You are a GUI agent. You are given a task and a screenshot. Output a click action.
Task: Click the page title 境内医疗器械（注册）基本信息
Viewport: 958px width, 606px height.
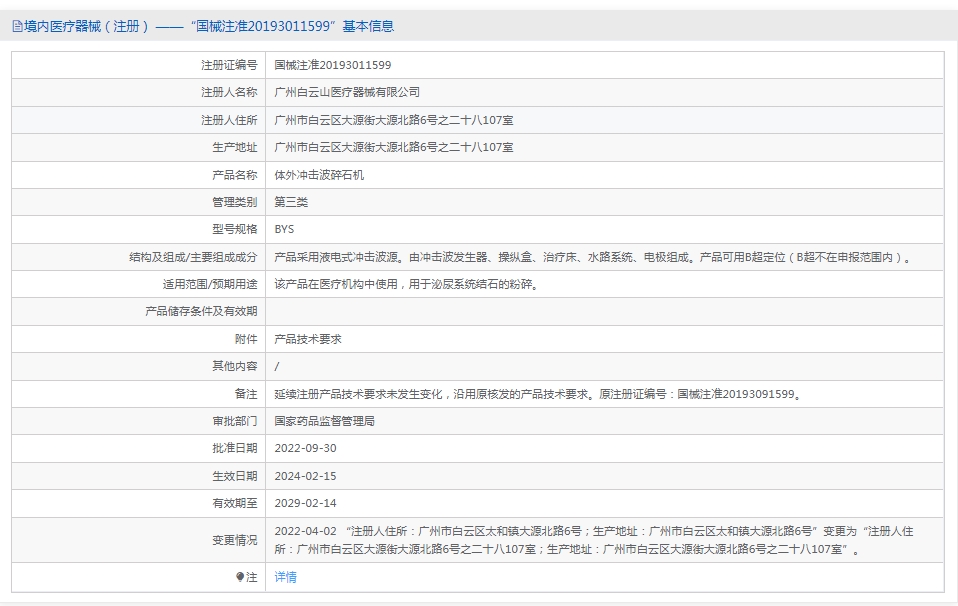click(209, 26)
